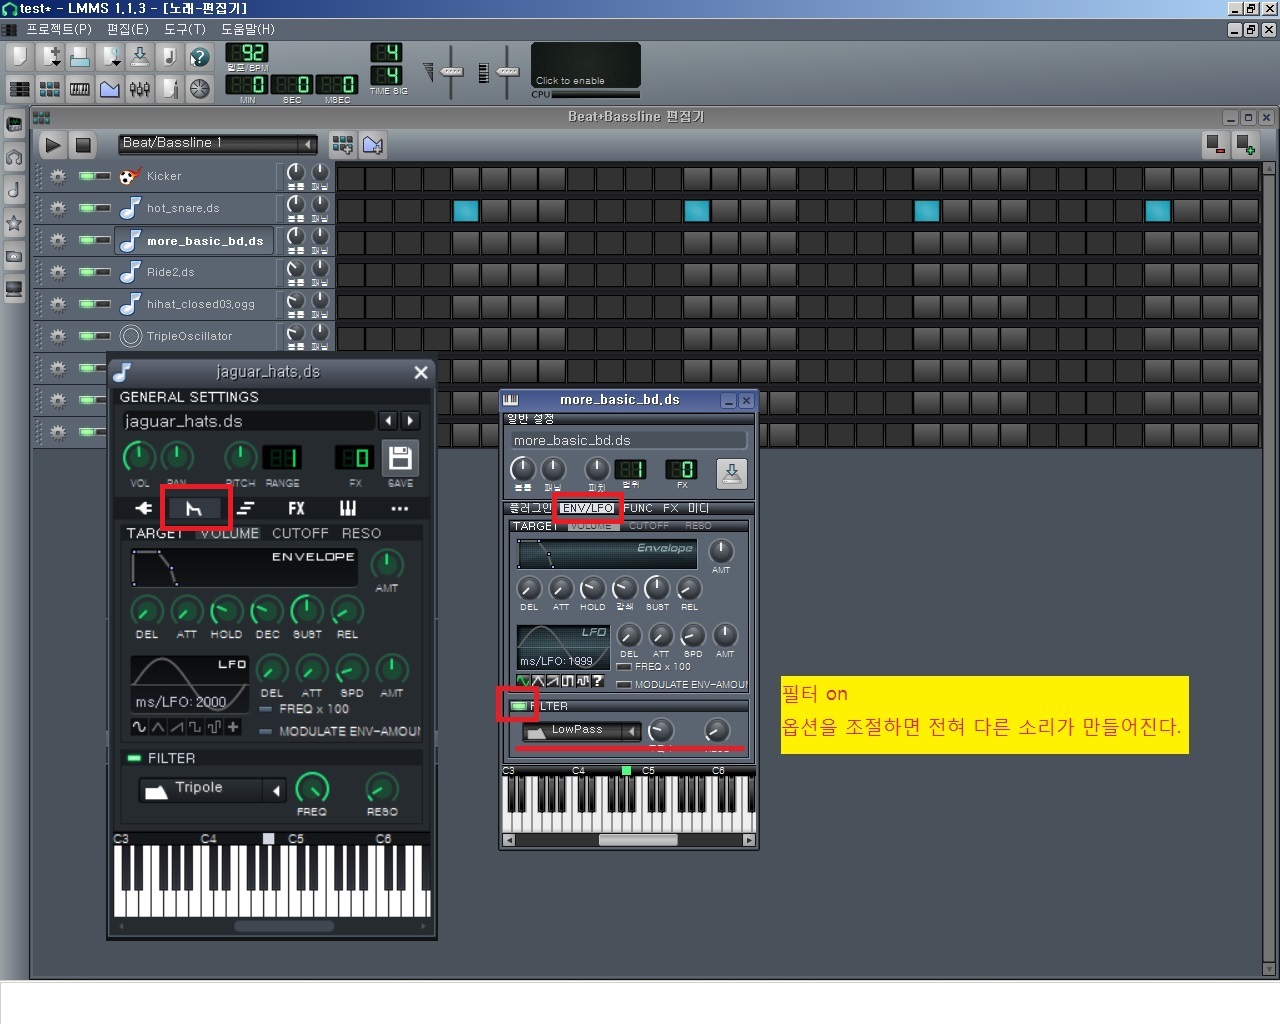The image size is (1280, 1024).
Task: Click the master pitch slider handle
Action: click(x=508, y=72)
